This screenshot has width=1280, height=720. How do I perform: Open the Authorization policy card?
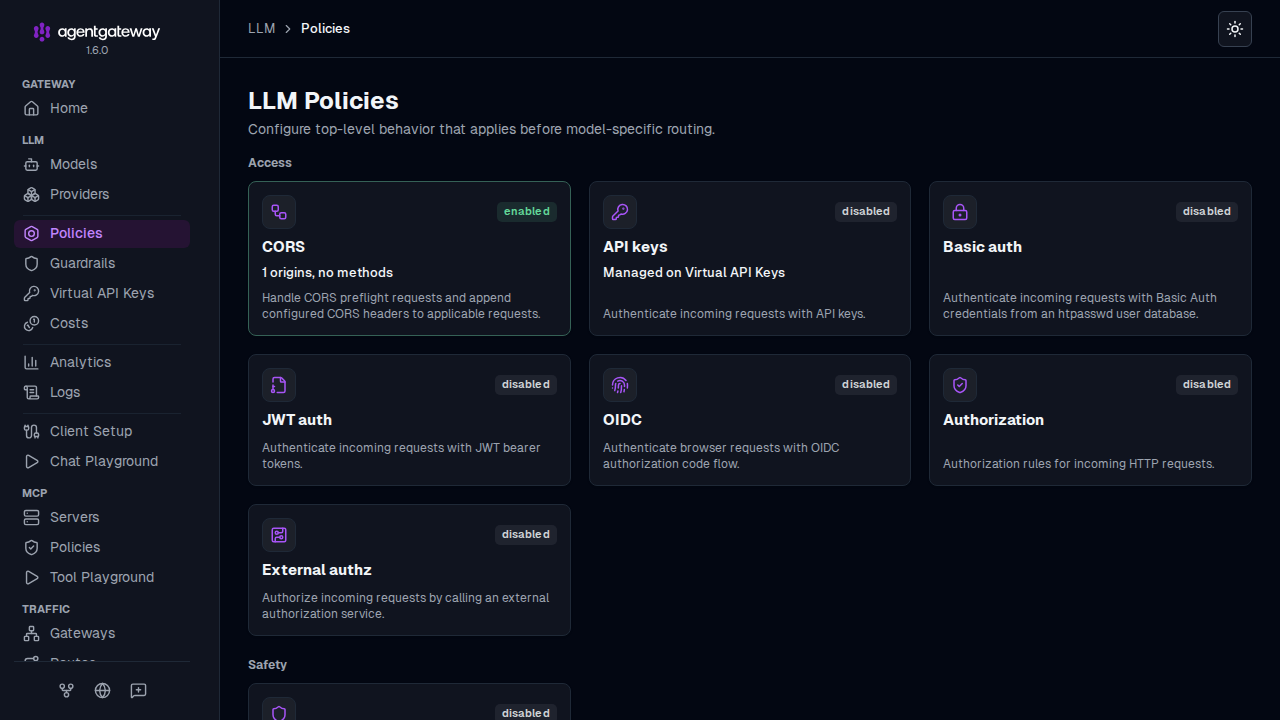tap(1090, 420)
